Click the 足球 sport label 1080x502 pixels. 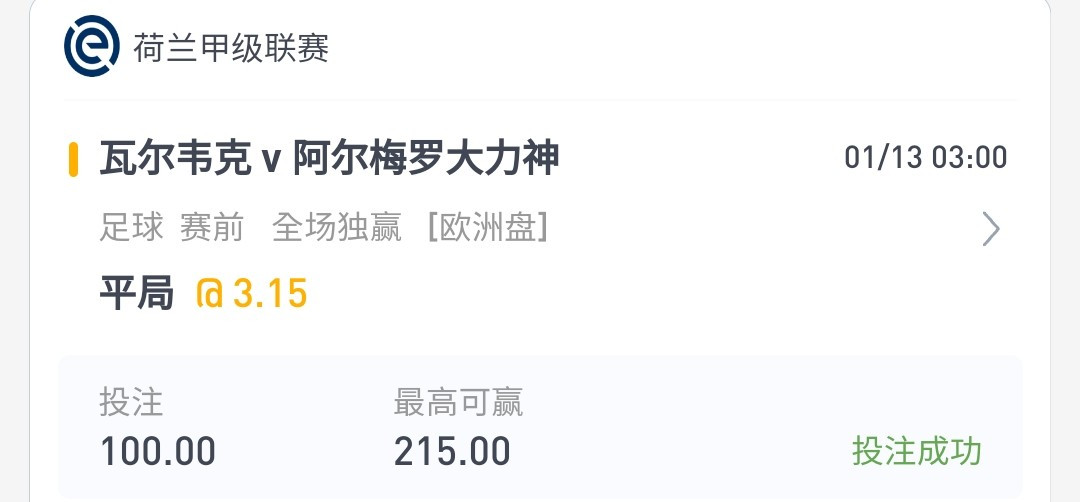coord(132,227)
